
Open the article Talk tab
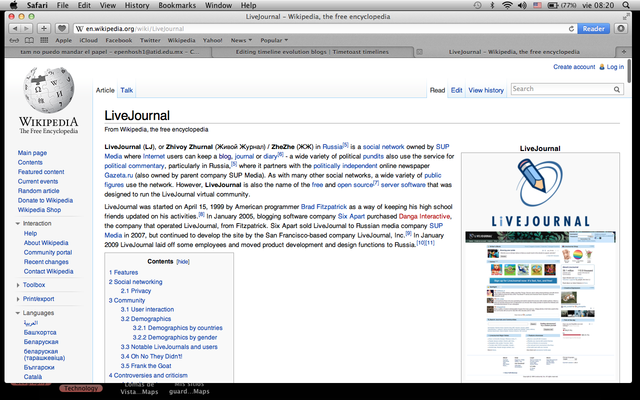[127, 90]
